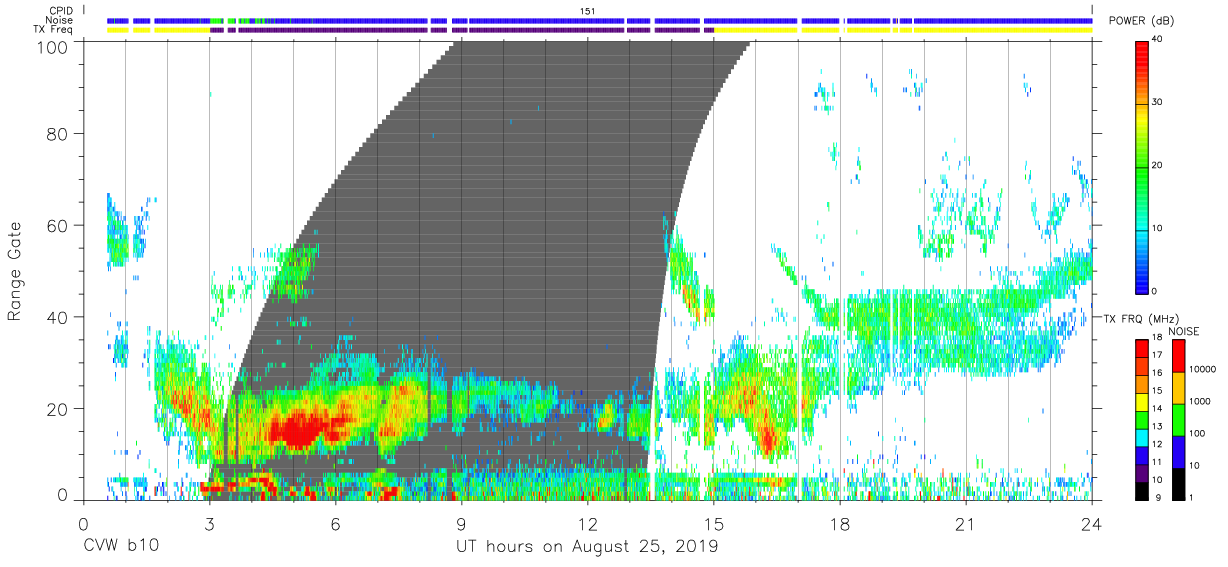The image size is (1228, 567).
Task: Click the orange segment of the NOISE legend
Action: 1179,388
